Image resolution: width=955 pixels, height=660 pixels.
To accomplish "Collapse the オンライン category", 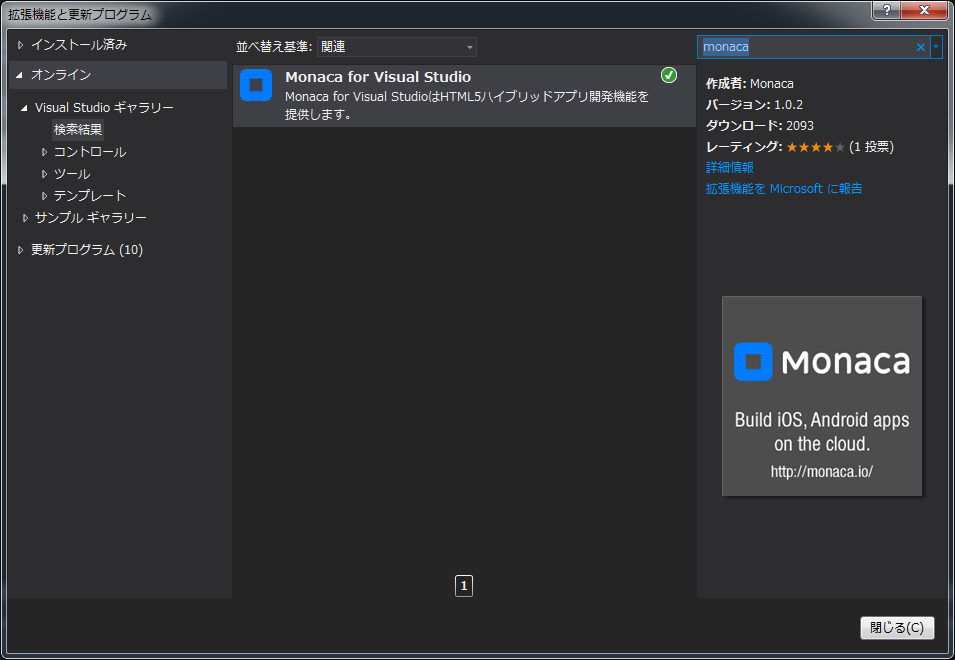I will (x=20, y=75).
